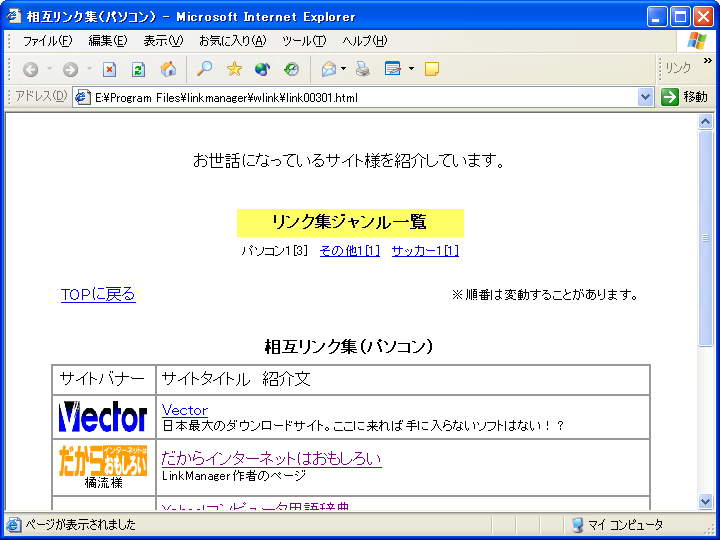Expand the address bar dropdown

point(645,97)
